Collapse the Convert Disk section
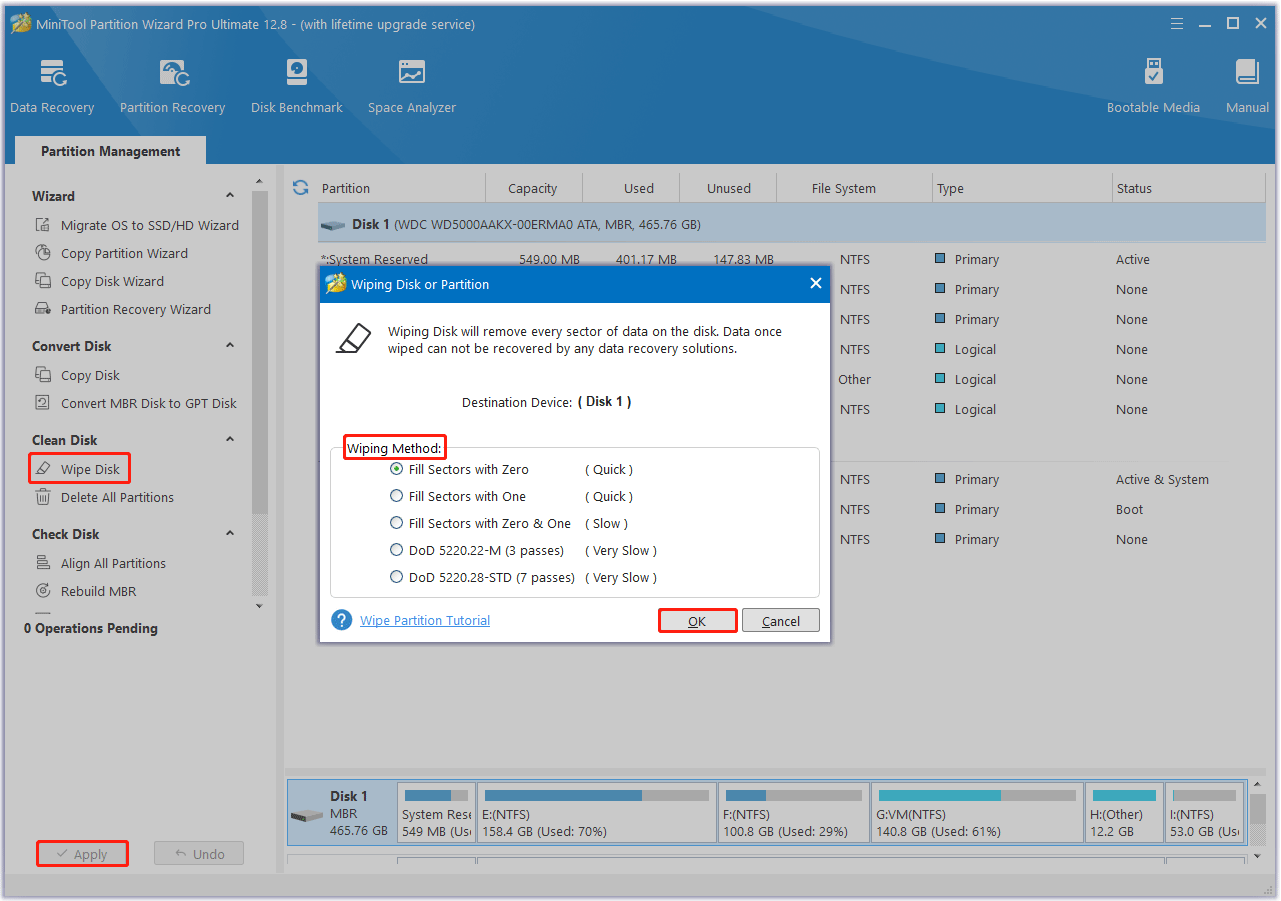Screen dimensions: 1281x901 point(230,346)
